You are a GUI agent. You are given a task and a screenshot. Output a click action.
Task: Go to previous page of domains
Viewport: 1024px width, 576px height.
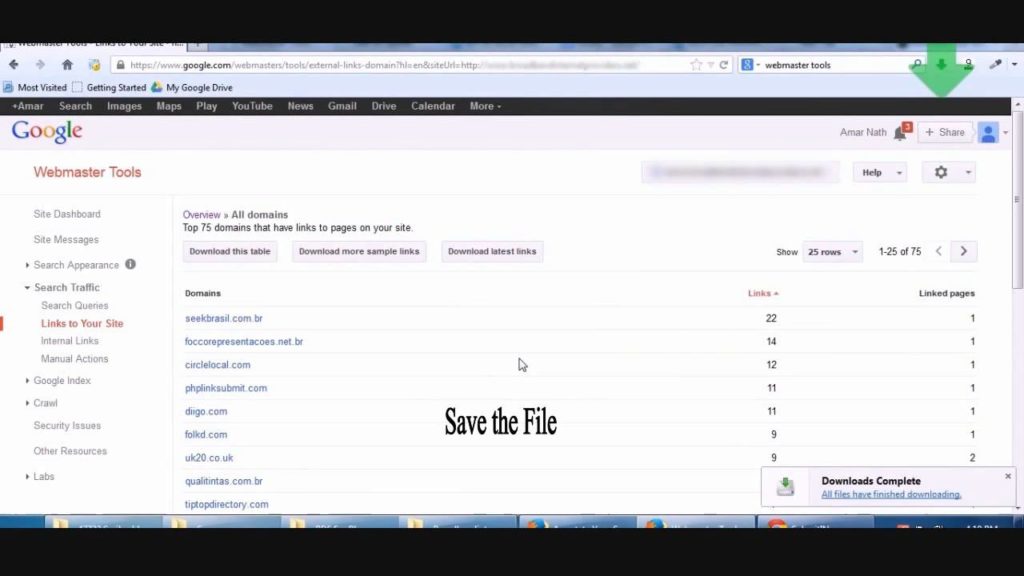click(x=938, y=251)
